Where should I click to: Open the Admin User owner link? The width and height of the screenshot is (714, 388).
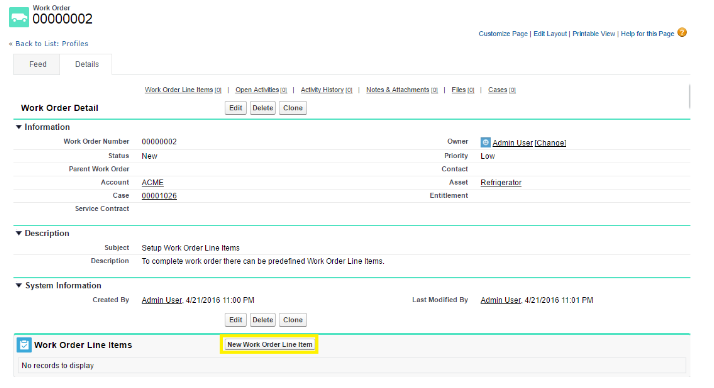tap(512, 143)
